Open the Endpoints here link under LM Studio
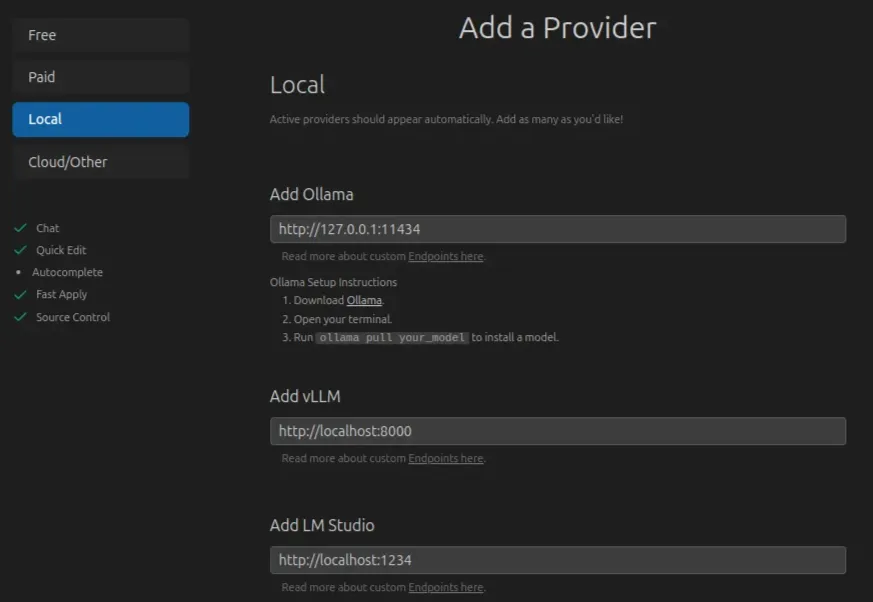 (446, 587)
